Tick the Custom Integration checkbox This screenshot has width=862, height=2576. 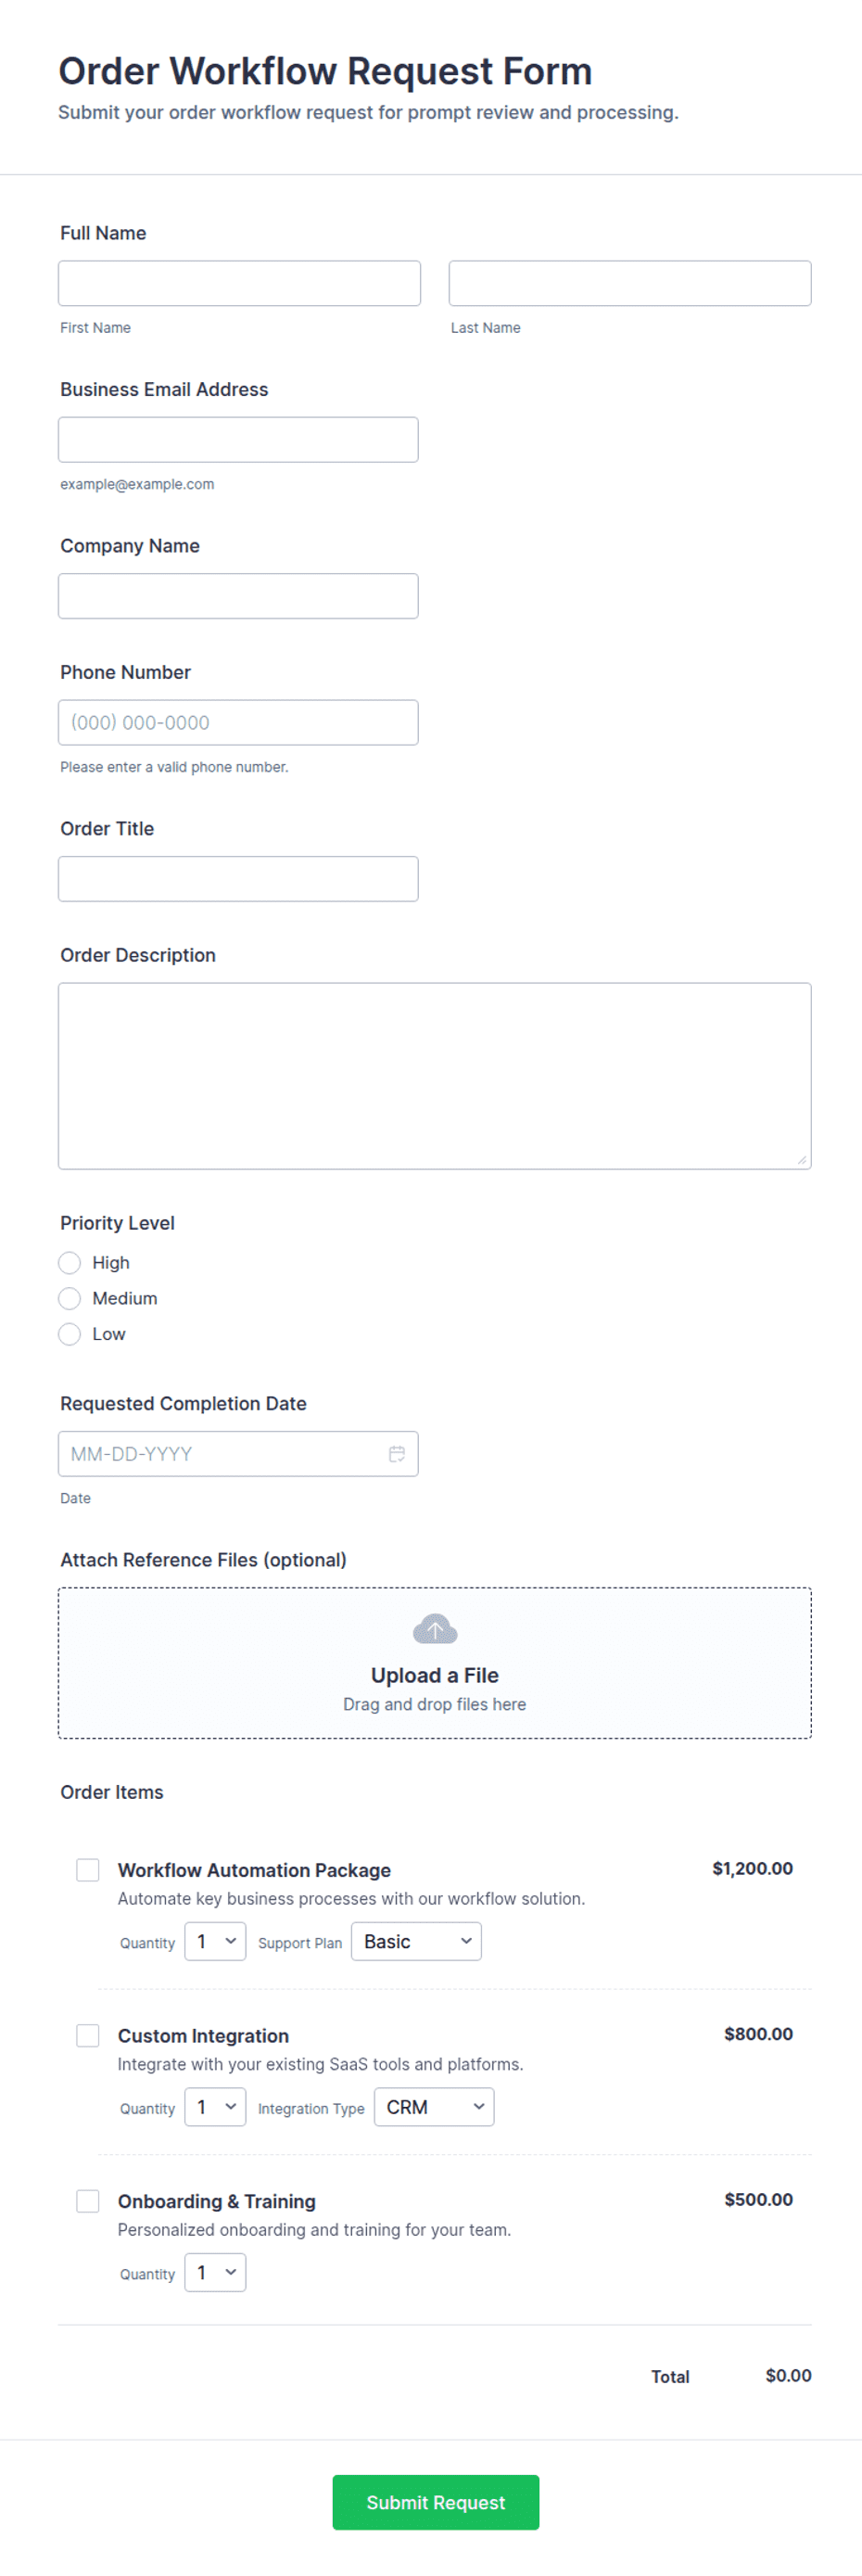88,2035
